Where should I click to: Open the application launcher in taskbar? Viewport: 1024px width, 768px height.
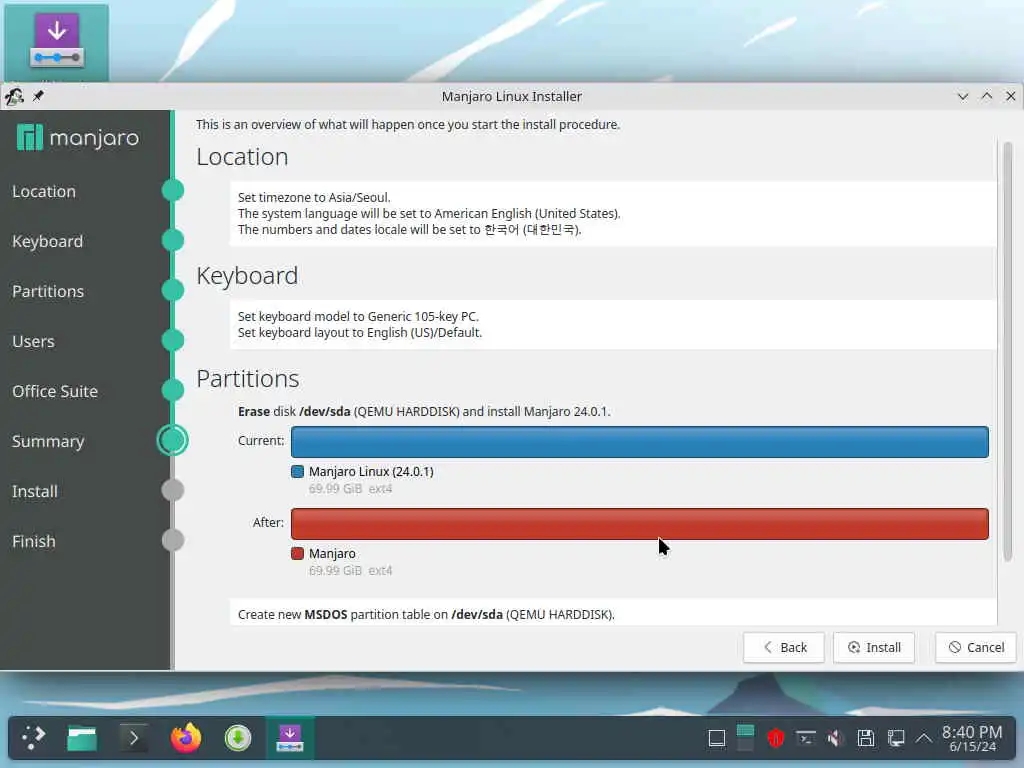pos(33,738)
